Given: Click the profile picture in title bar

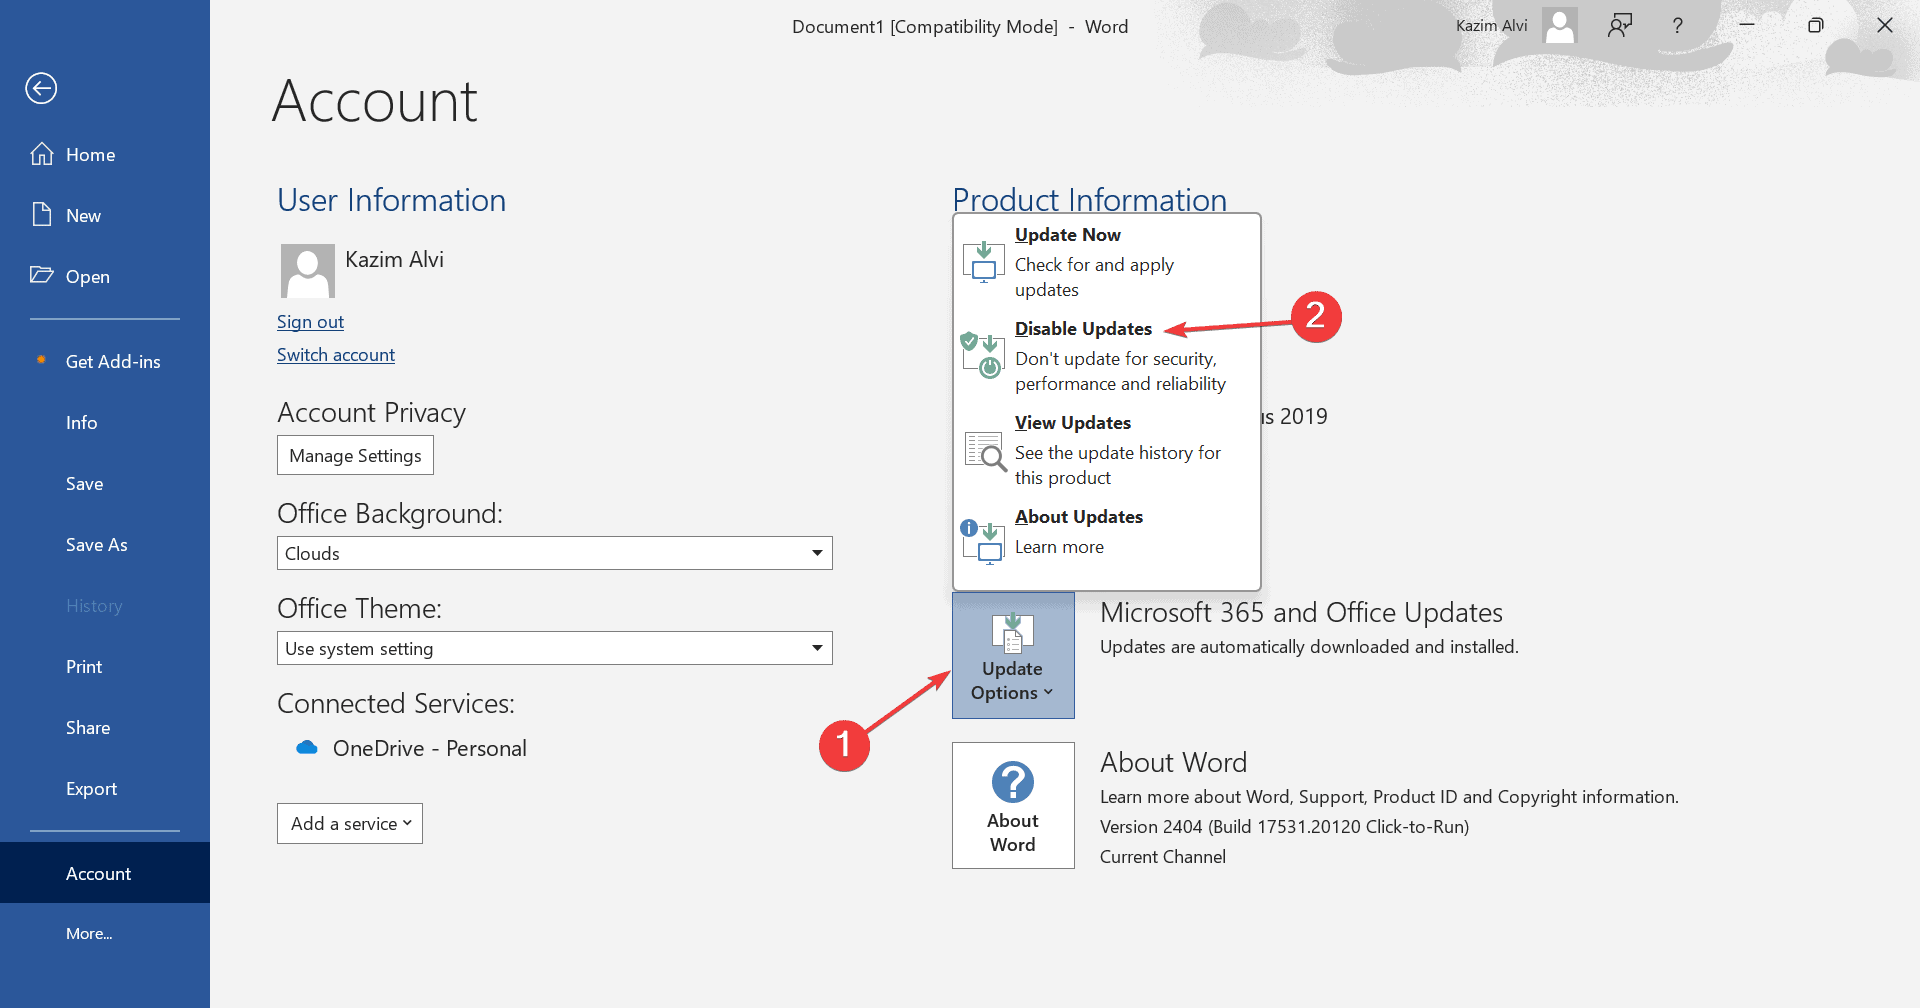Looking at the screenshot, I should pos(1560,26).
